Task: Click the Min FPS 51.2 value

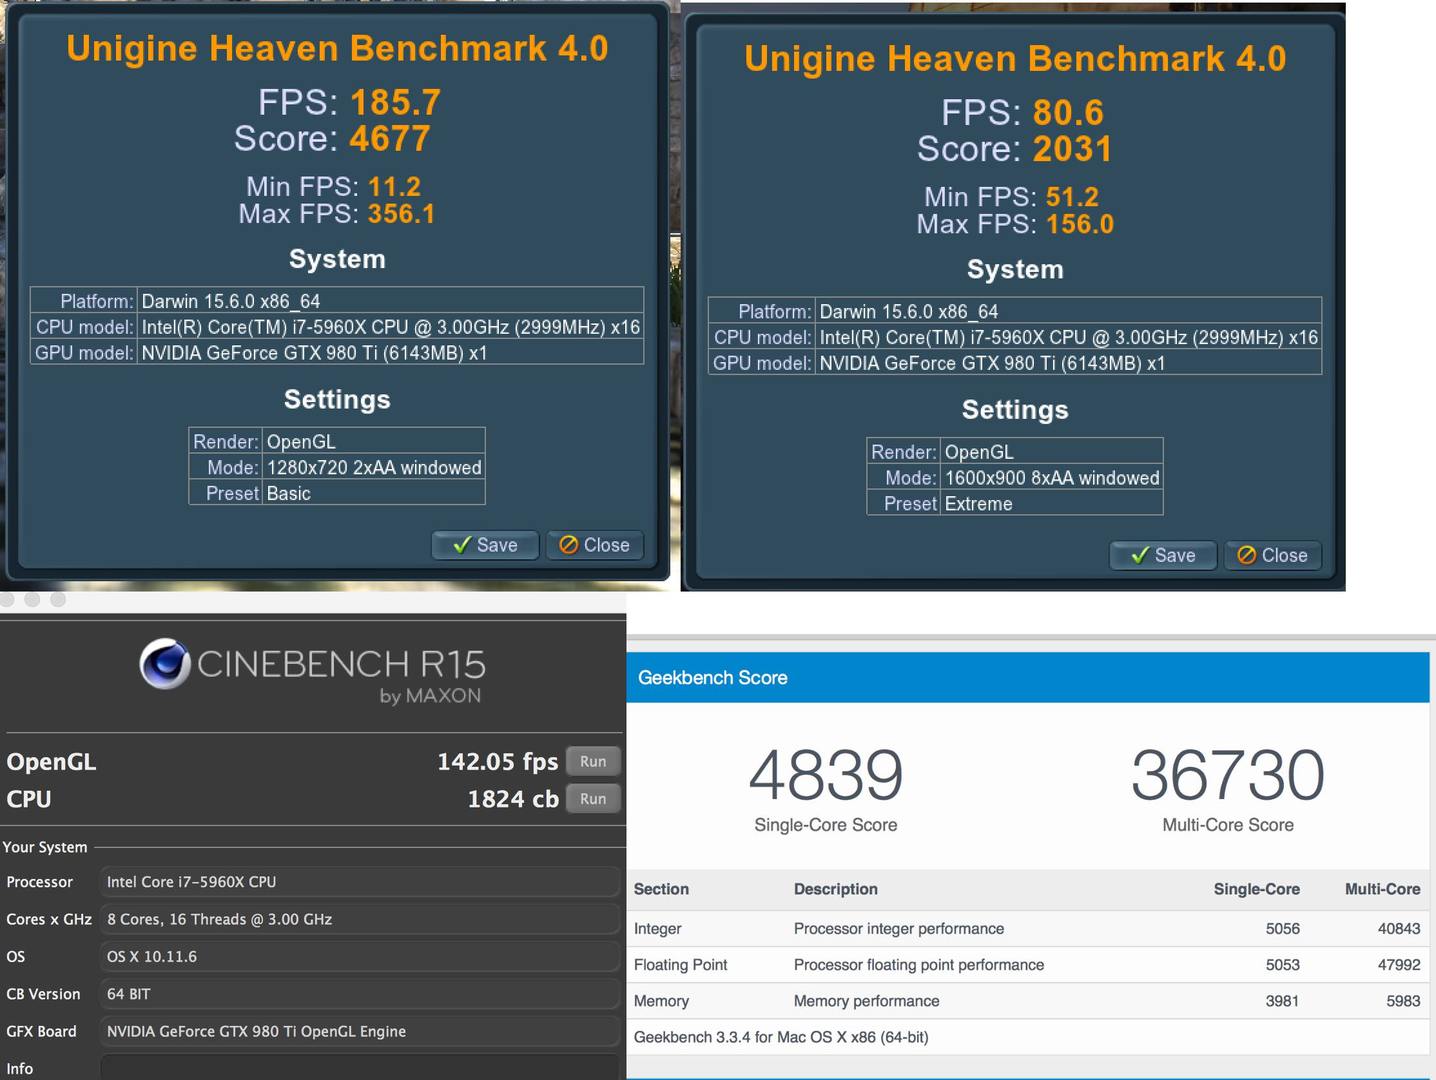Action: pos(1072,197)
